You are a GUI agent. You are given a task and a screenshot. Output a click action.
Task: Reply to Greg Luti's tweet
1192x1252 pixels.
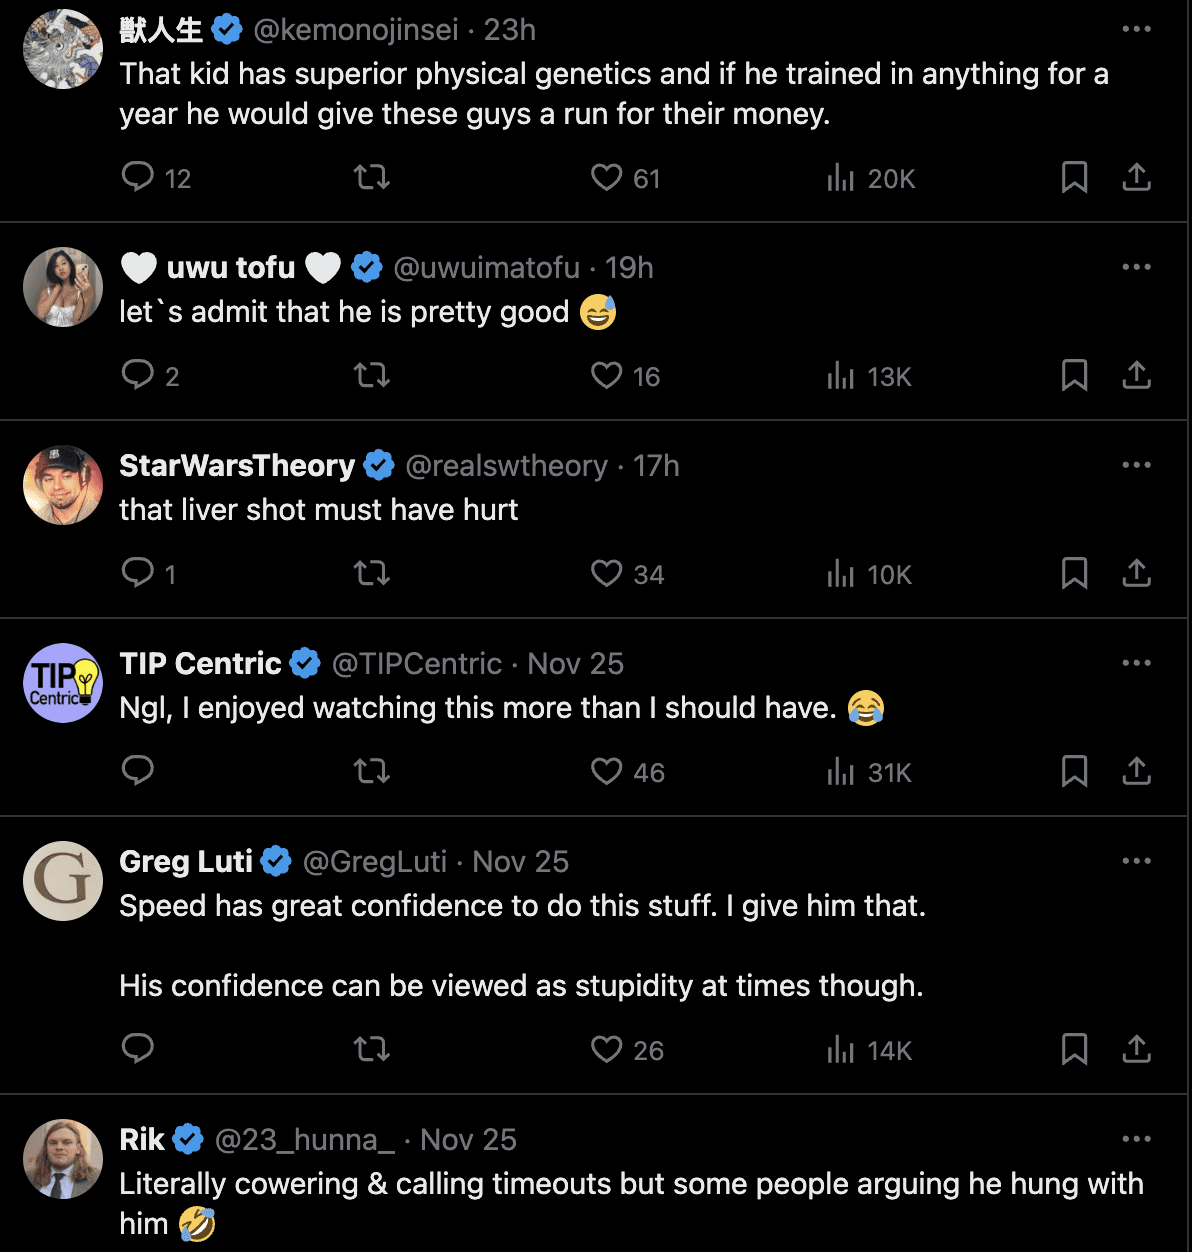coord(138,1050)
